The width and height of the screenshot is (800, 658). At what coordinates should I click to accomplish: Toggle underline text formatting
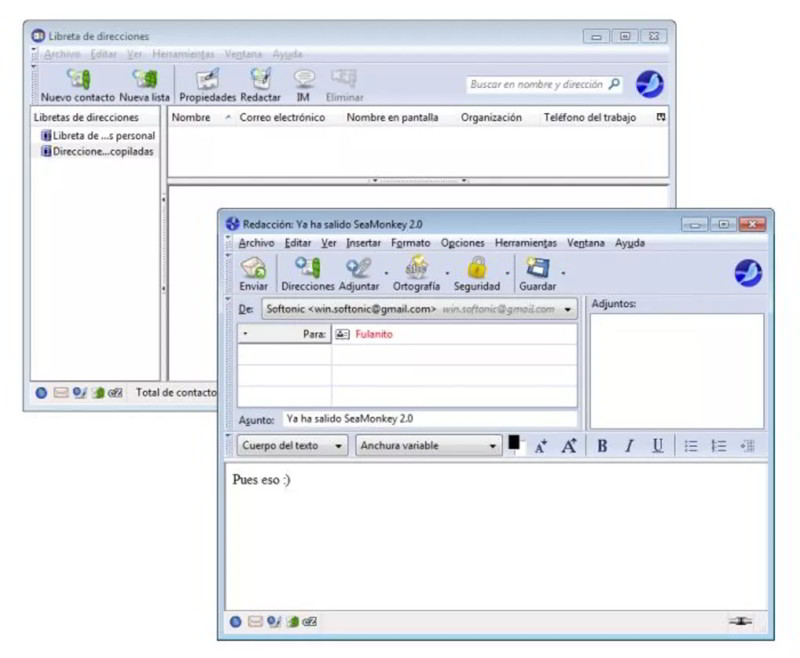pos(657,447)
